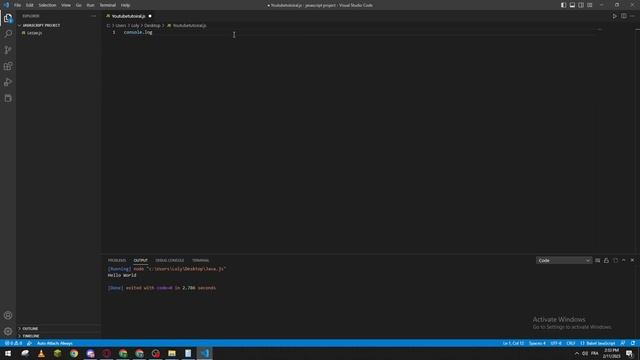Expand the Outline section
640x360 pixels.
pyautogui.click(x=30, y=329)
